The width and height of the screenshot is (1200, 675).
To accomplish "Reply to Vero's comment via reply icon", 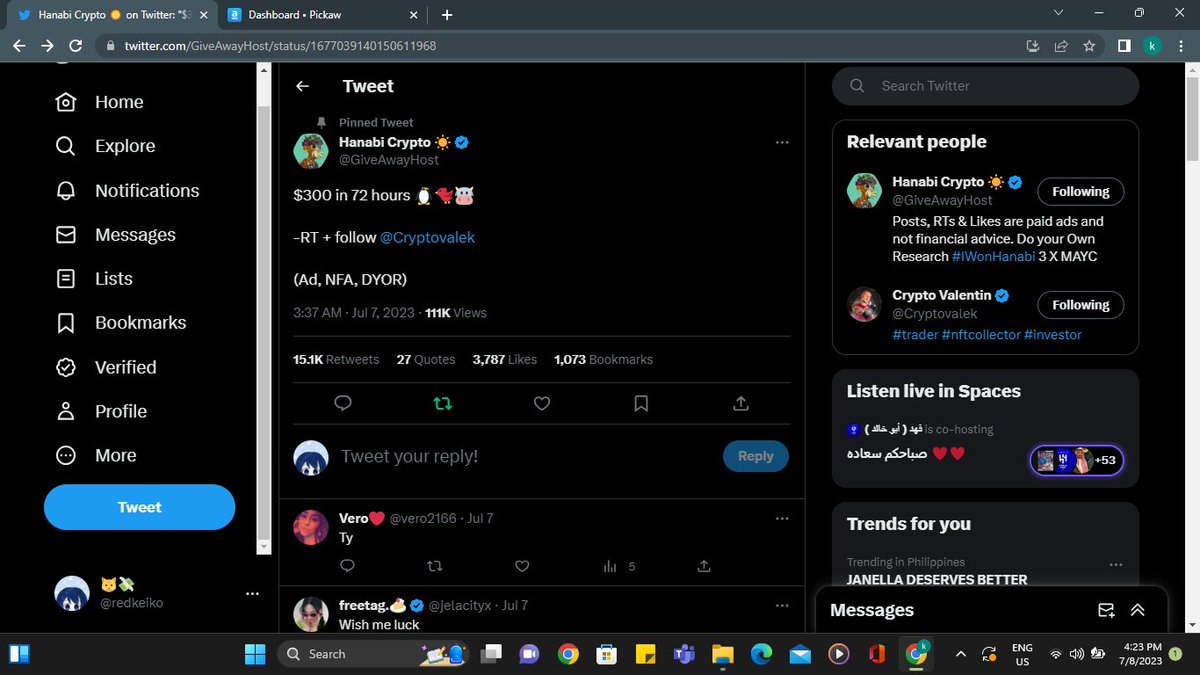I will (347, 566).
